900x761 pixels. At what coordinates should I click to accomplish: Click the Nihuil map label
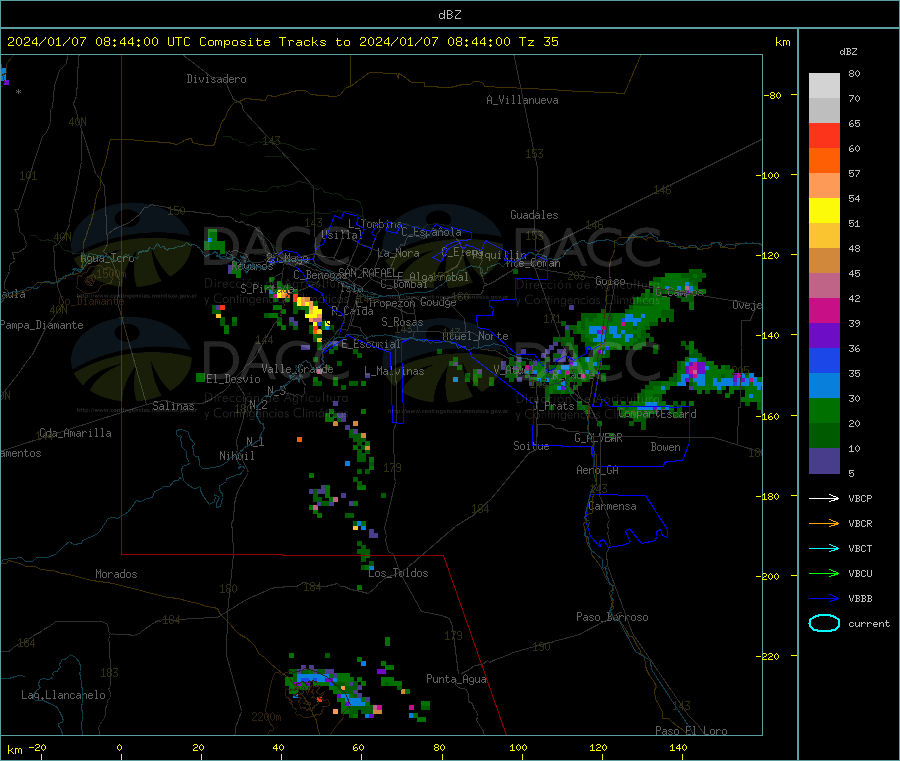point(236,456)
